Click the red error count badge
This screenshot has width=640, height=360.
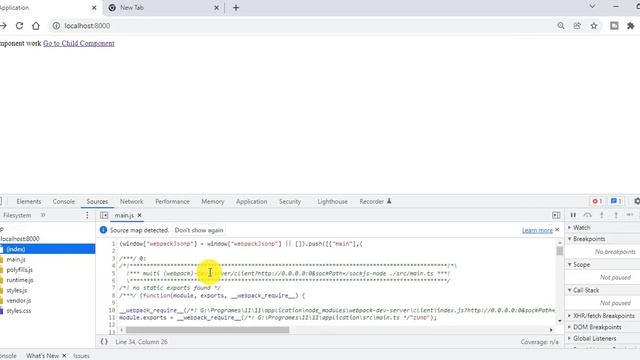[597, 201]
